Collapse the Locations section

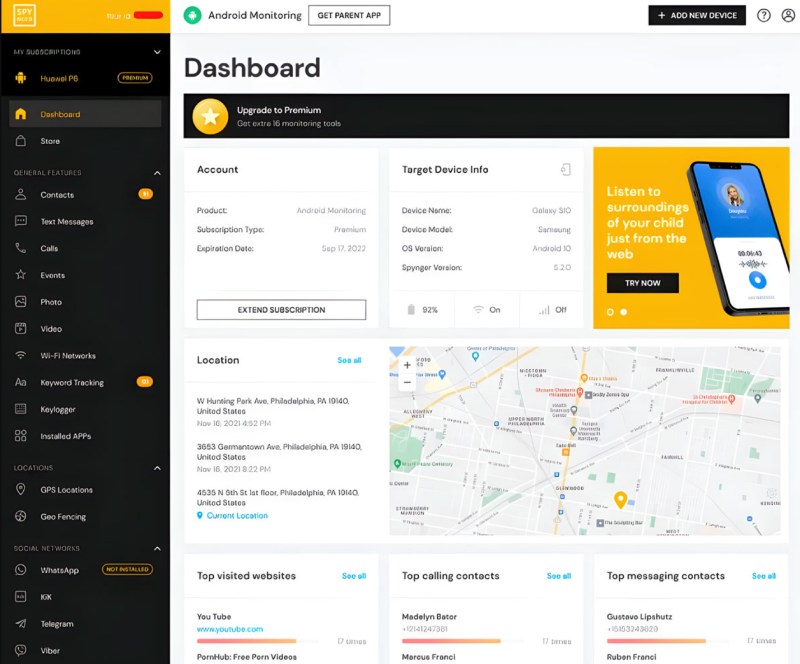(x=157, y=468)
